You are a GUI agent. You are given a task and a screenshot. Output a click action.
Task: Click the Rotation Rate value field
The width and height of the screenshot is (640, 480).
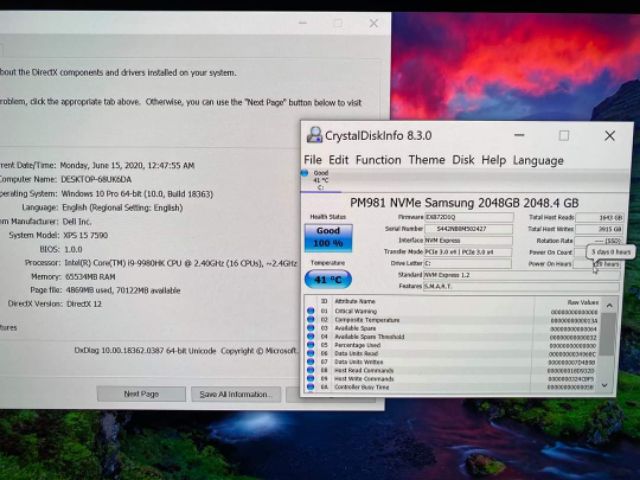[598, 241]
